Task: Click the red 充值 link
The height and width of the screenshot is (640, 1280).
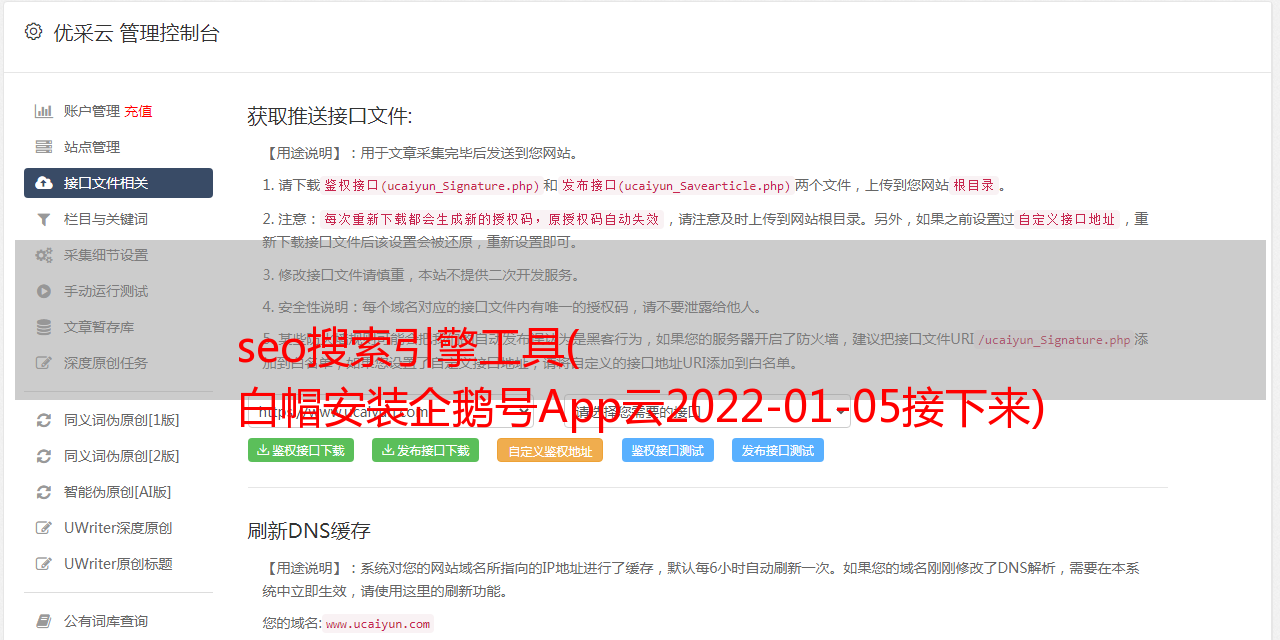Action: point(138,111)
